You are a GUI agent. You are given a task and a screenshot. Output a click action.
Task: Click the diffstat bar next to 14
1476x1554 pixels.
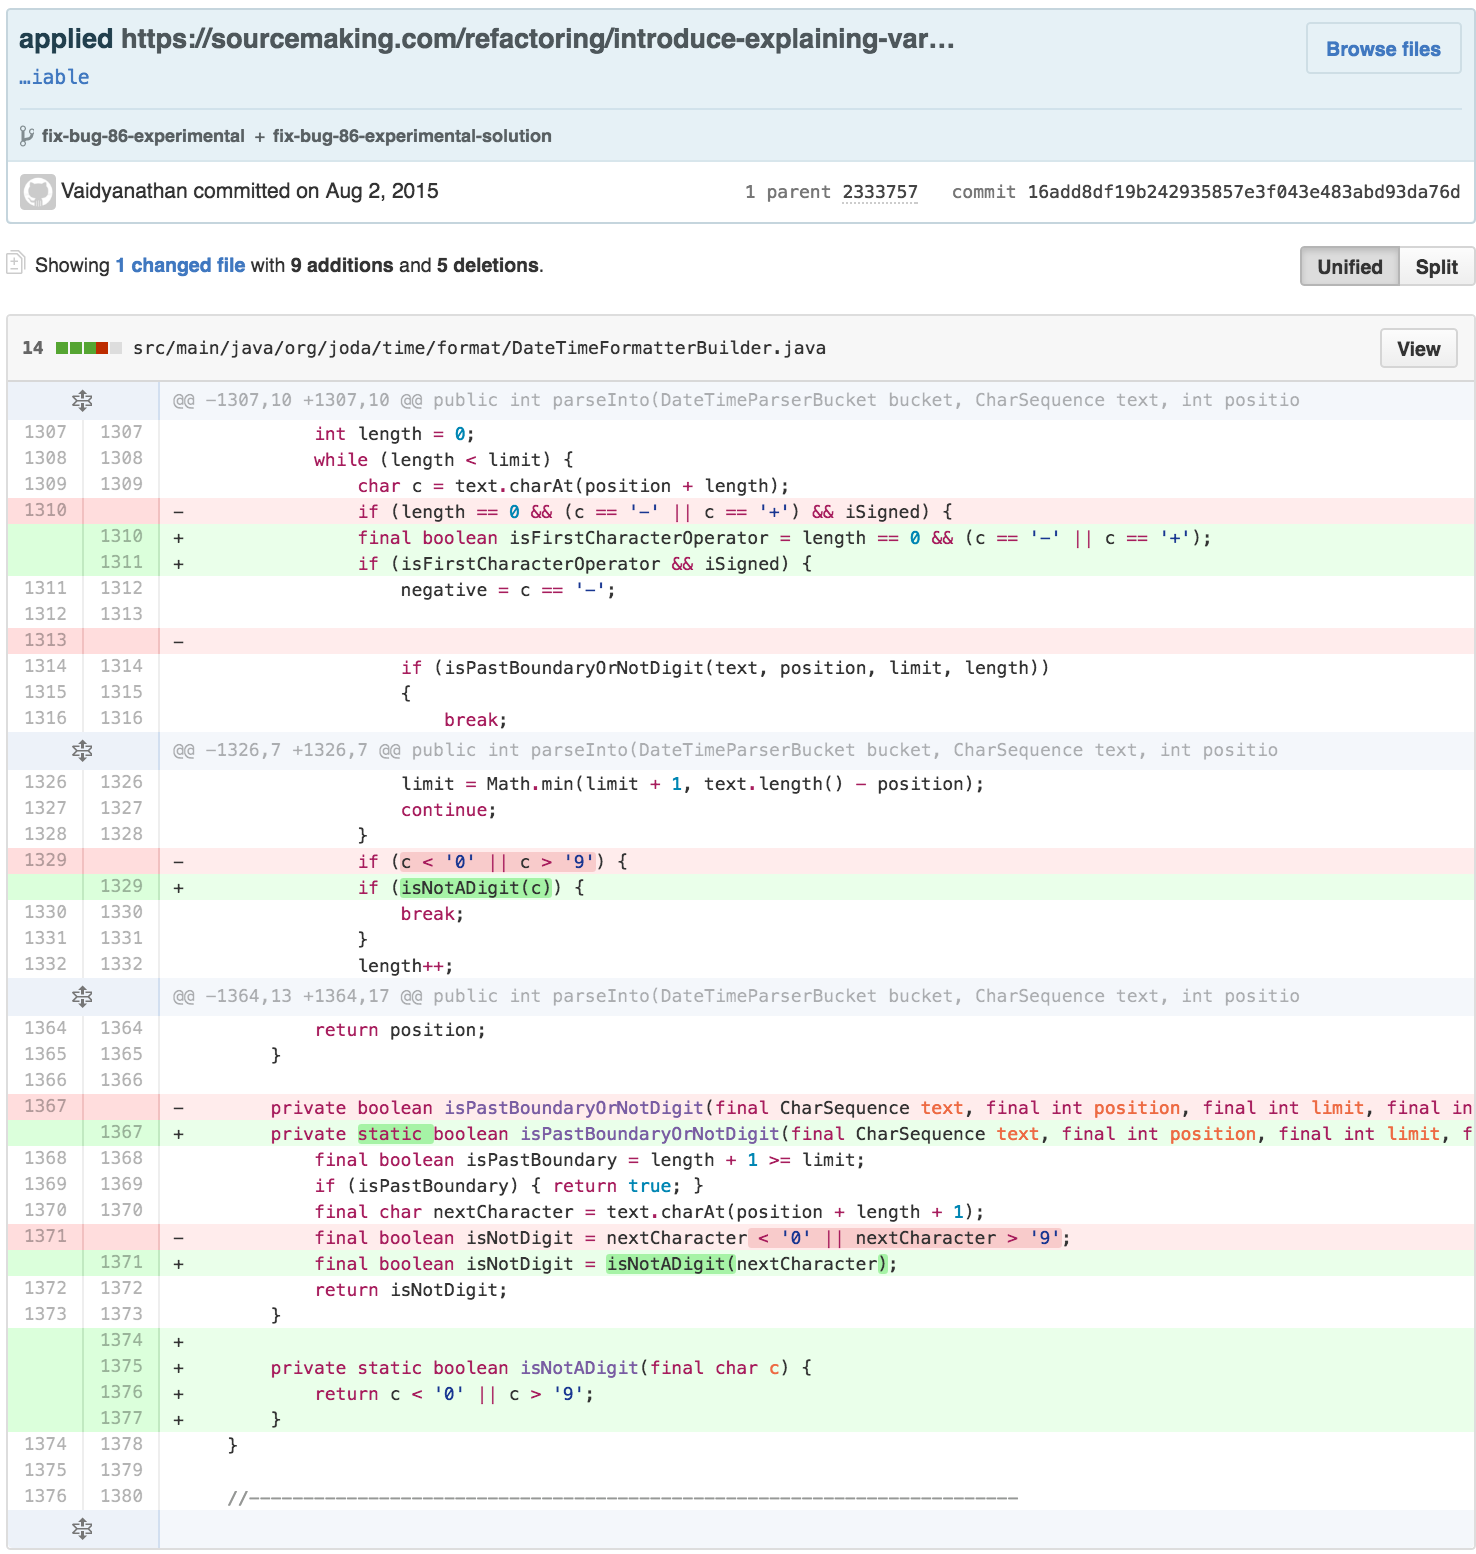88,348
